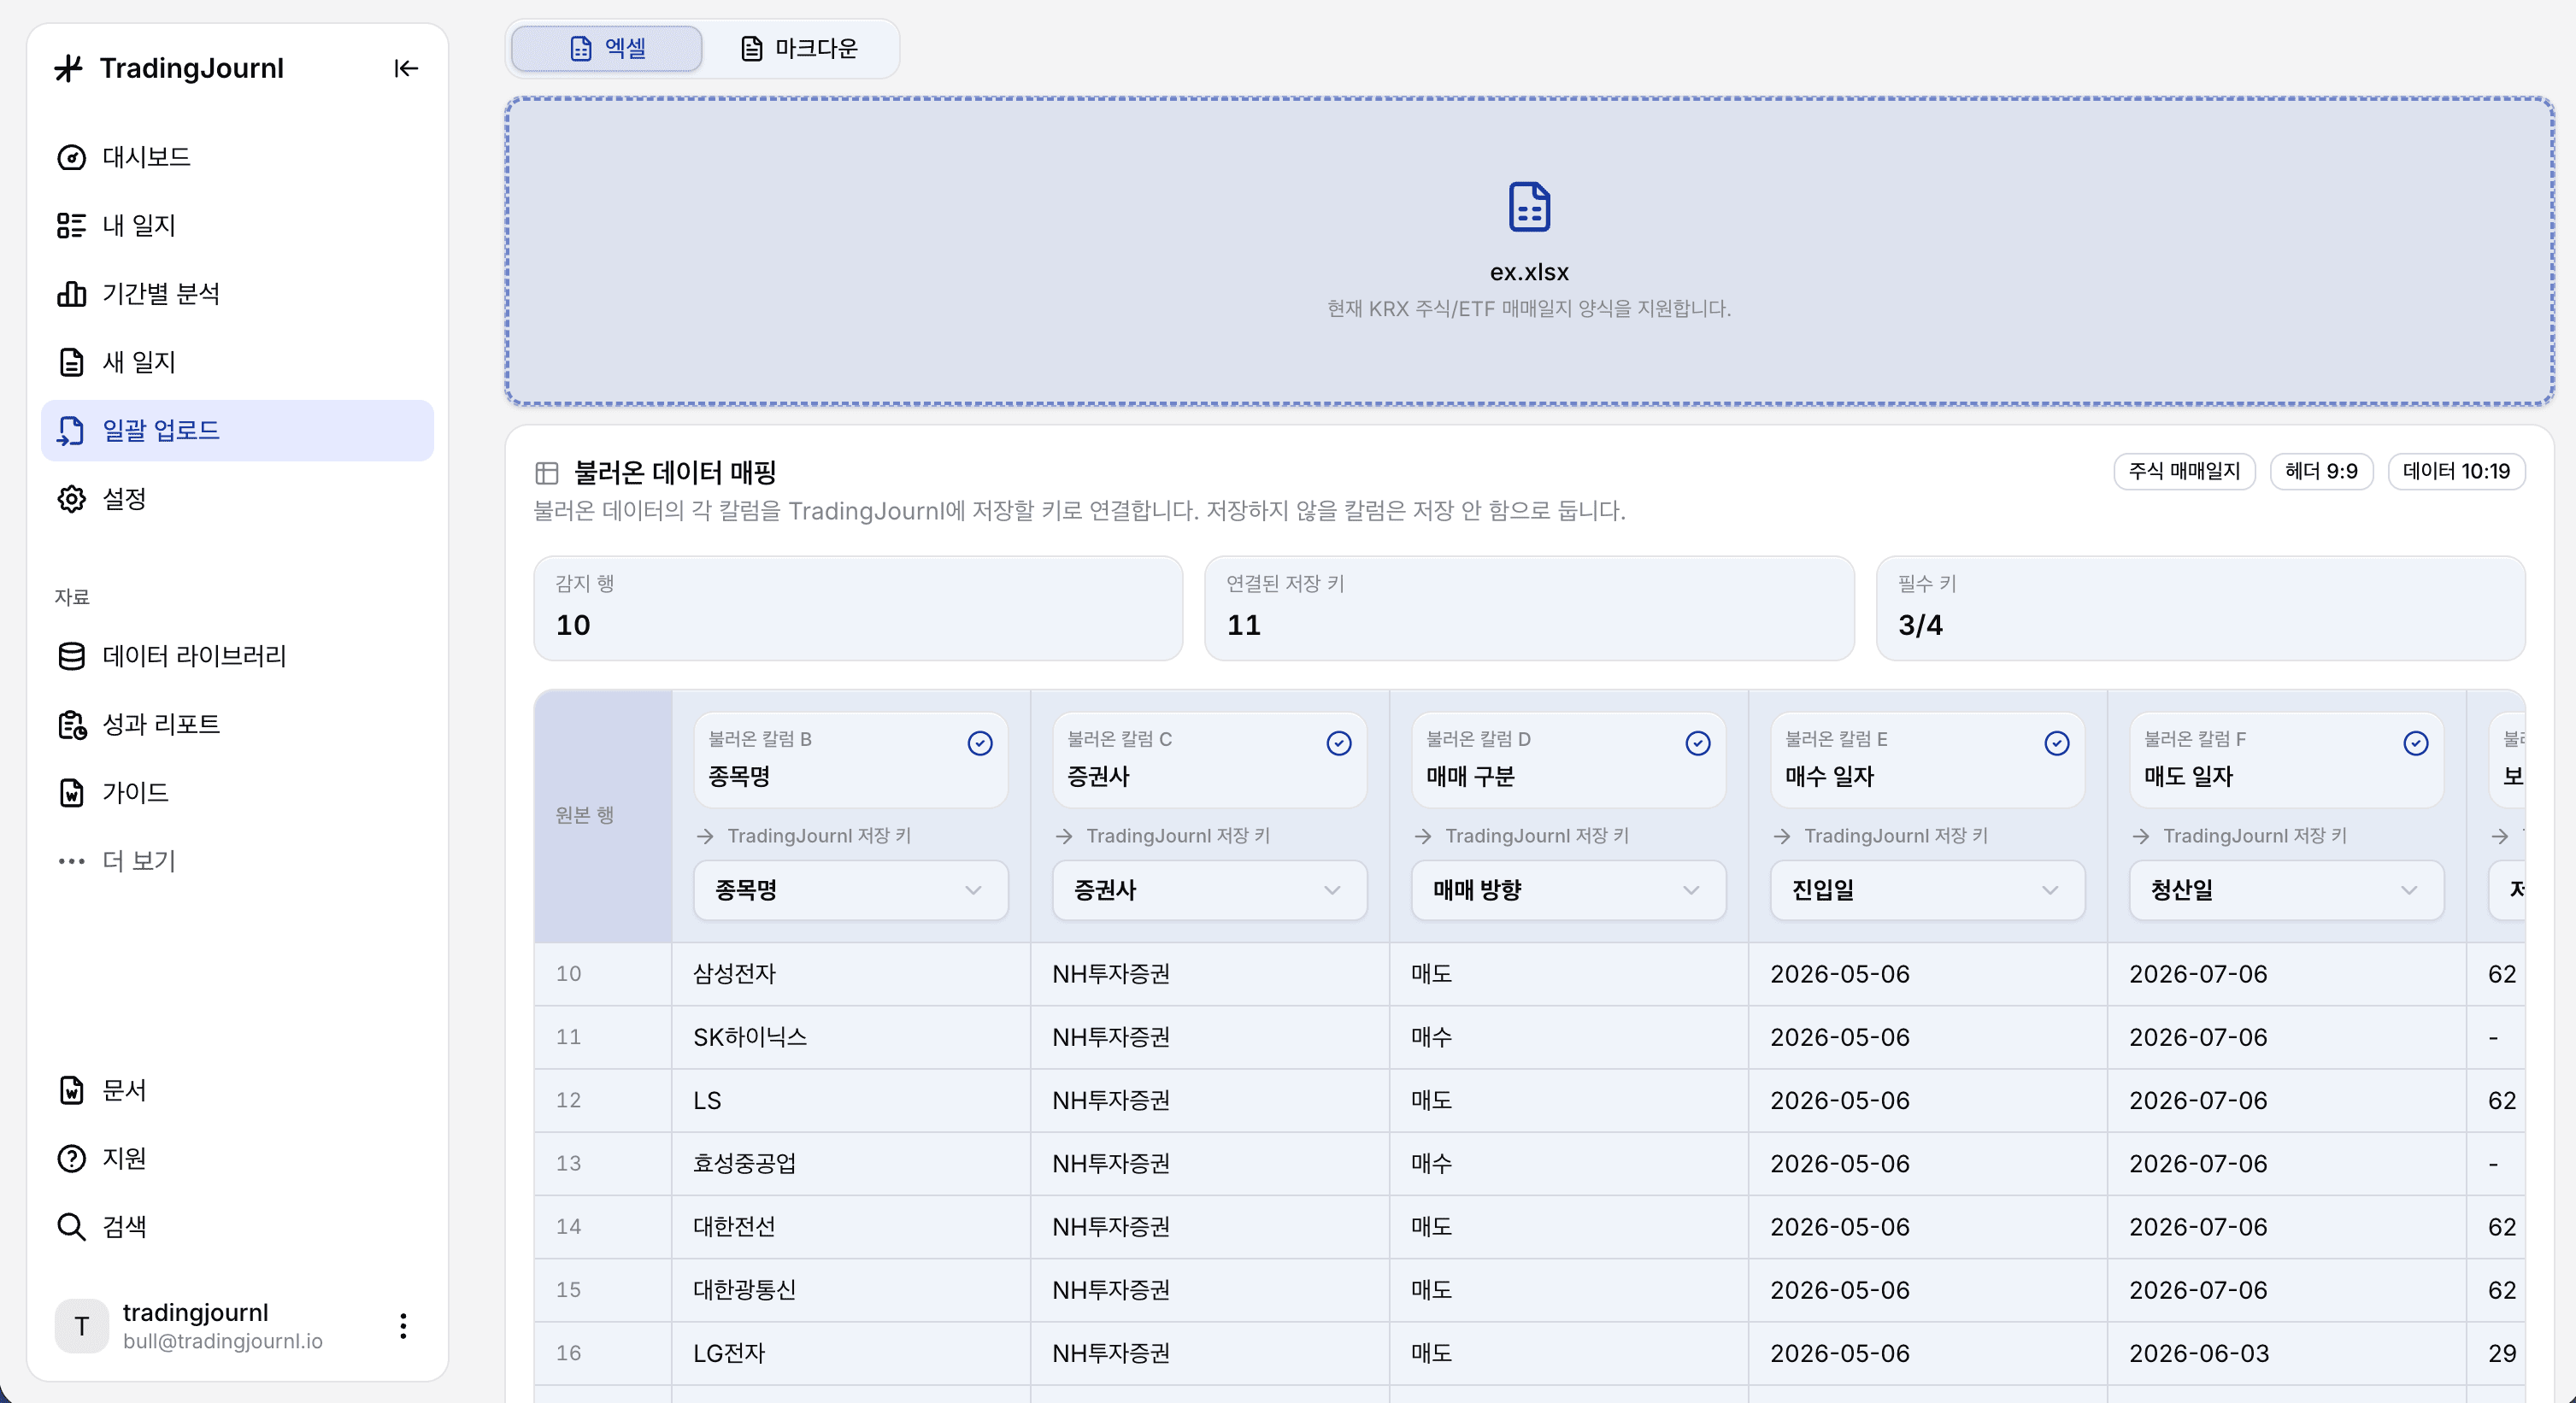Click the 주식 매매일지 badge

pos(2184,471)
